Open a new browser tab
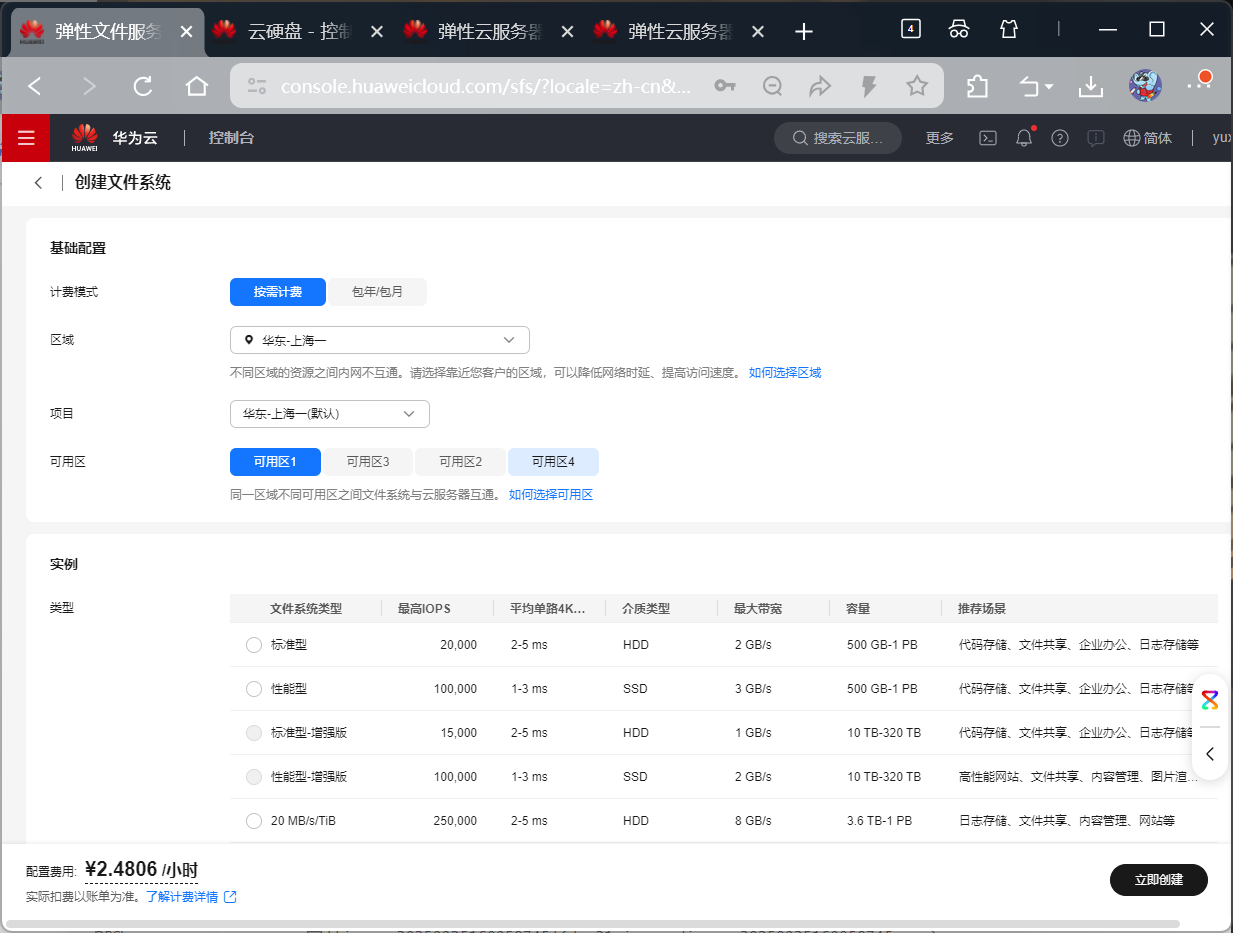 point(803,32)
